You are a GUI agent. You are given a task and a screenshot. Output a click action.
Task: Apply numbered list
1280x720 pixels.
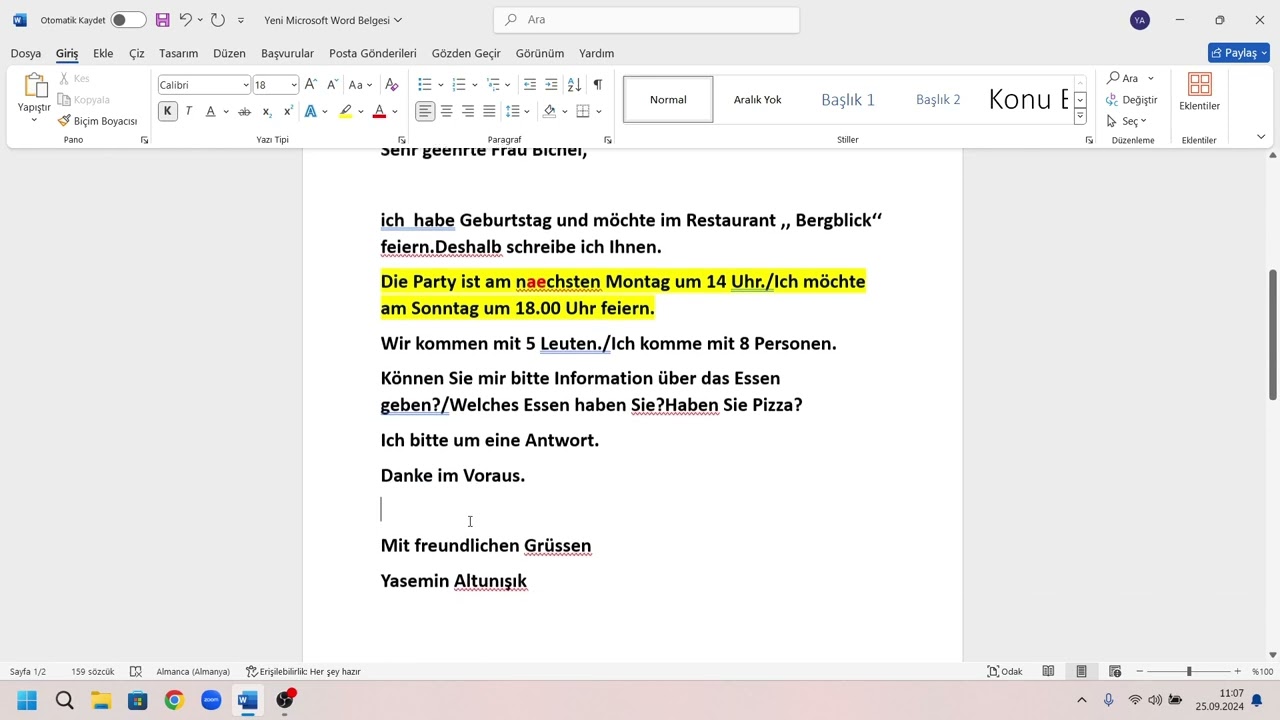(x=459, y=85)
